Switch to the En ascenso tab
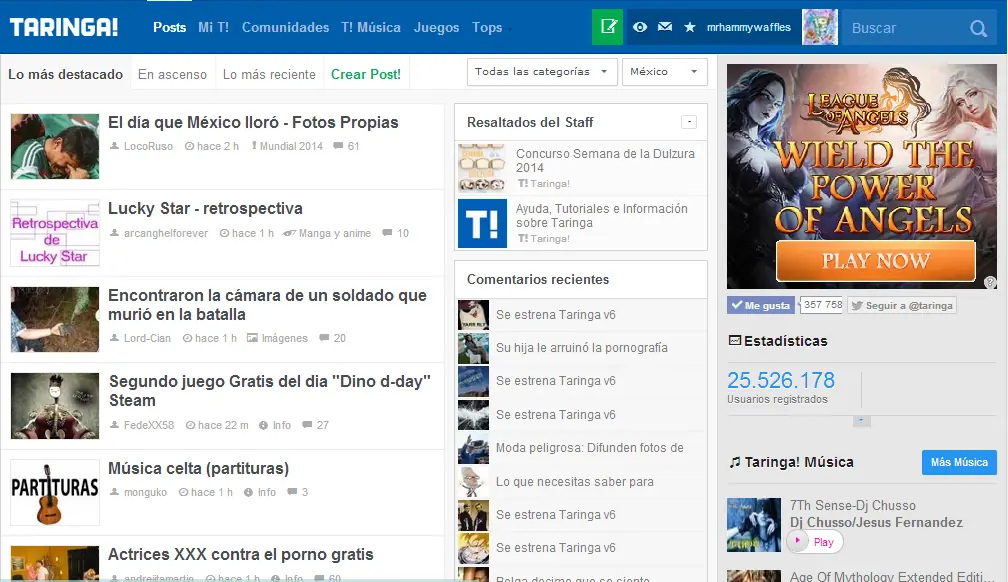Image resolution: width=1008 pixels, height=582 pixels. pos(172,75)
